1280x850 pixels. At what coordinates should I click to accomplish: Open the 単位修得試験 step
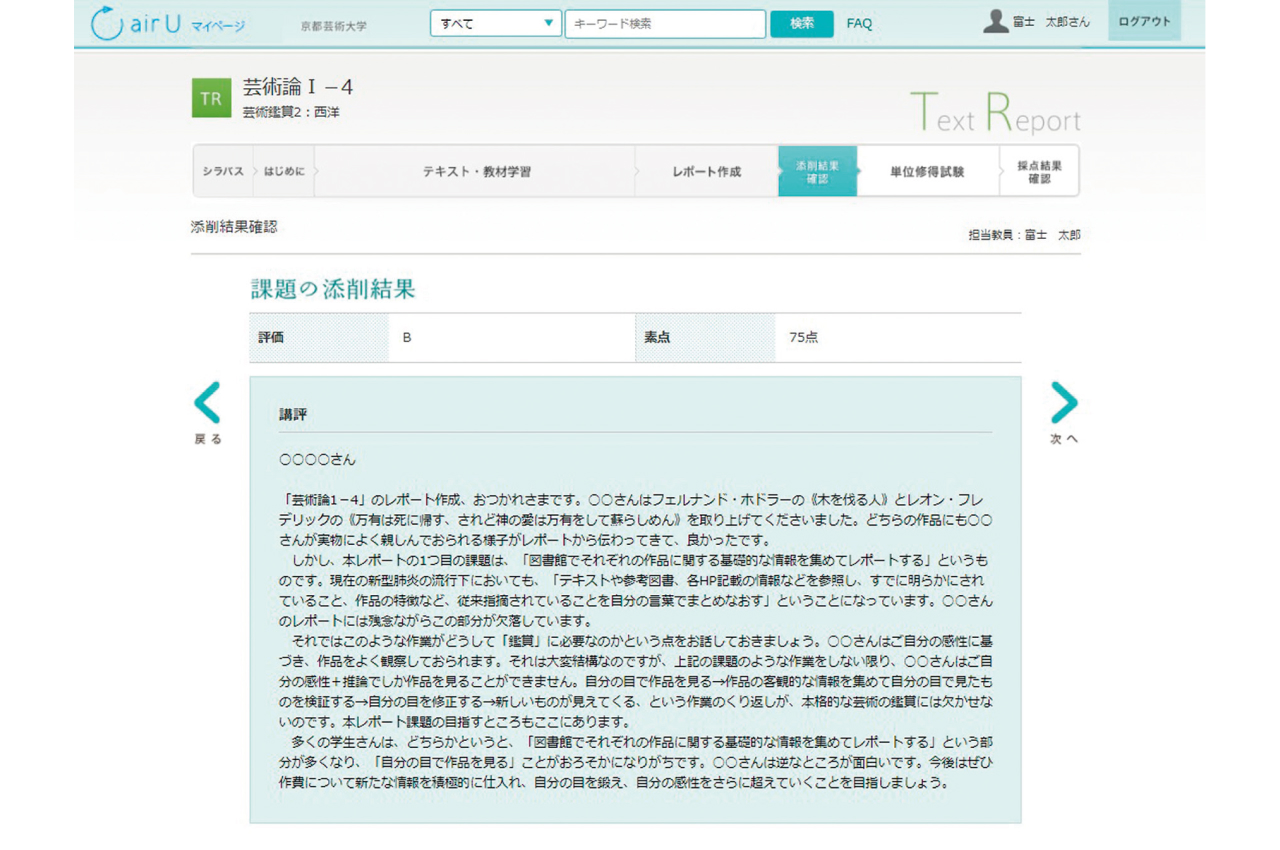tap(927, 172)
